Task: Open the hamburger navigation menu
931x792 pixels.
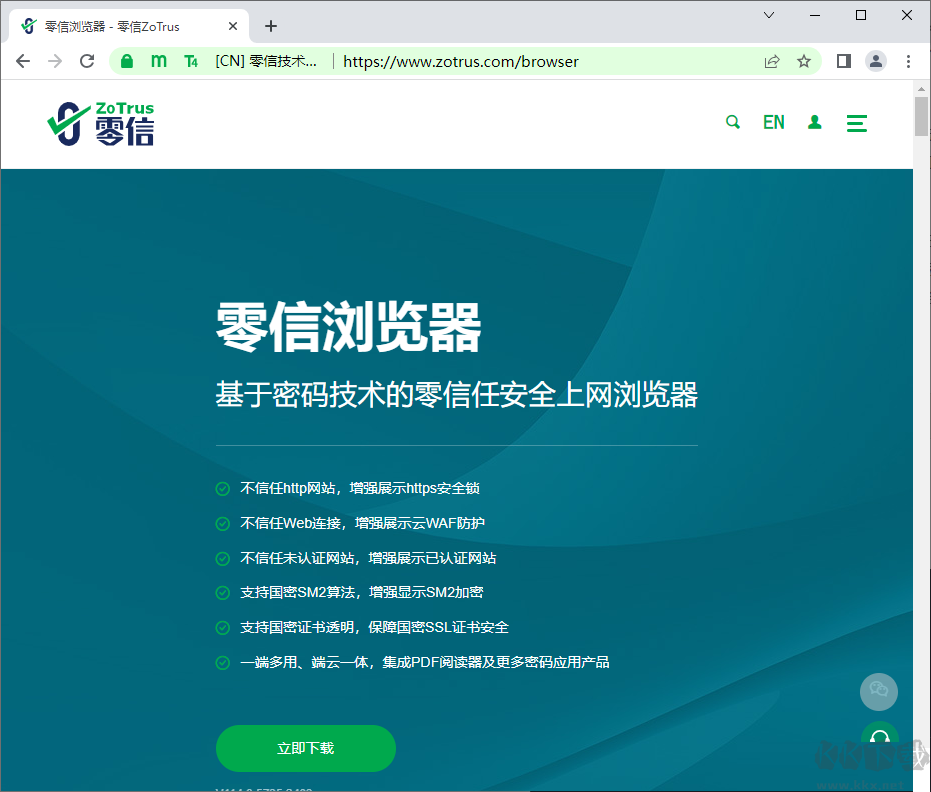Action: pos(856,122)
